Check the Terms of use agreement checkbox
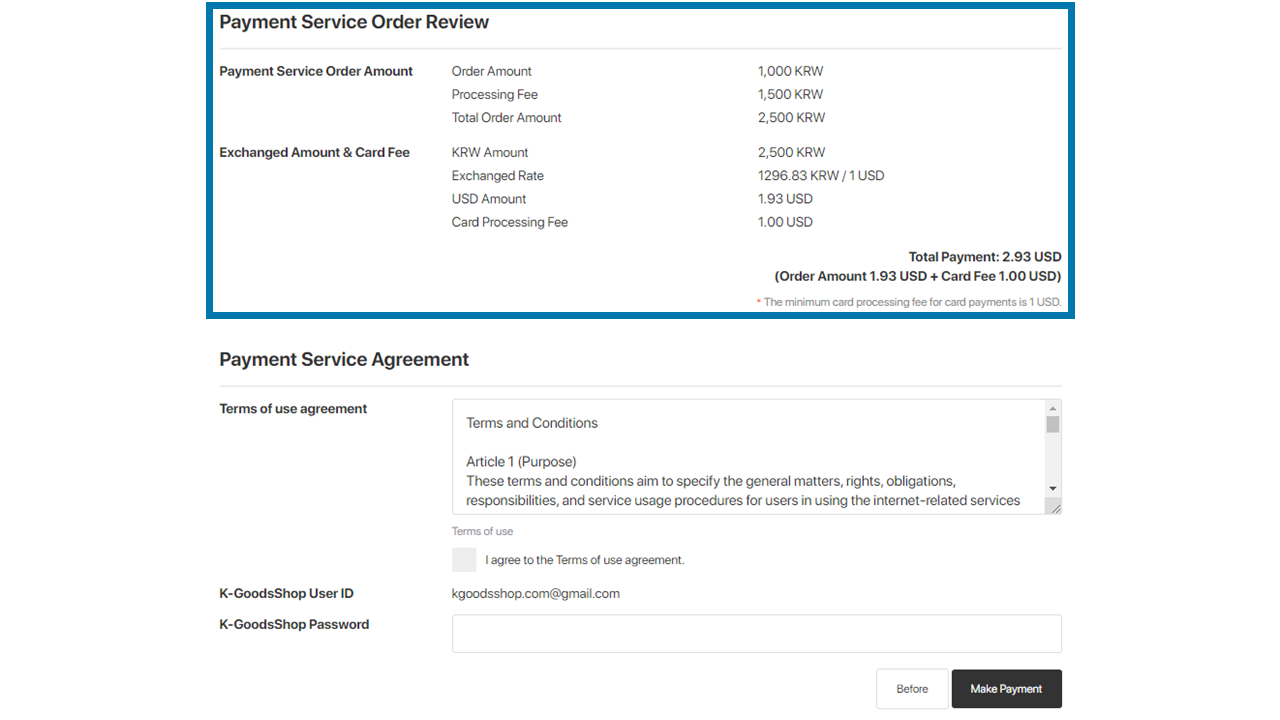This screenshot has height=720, width=1280. (464, 560)
